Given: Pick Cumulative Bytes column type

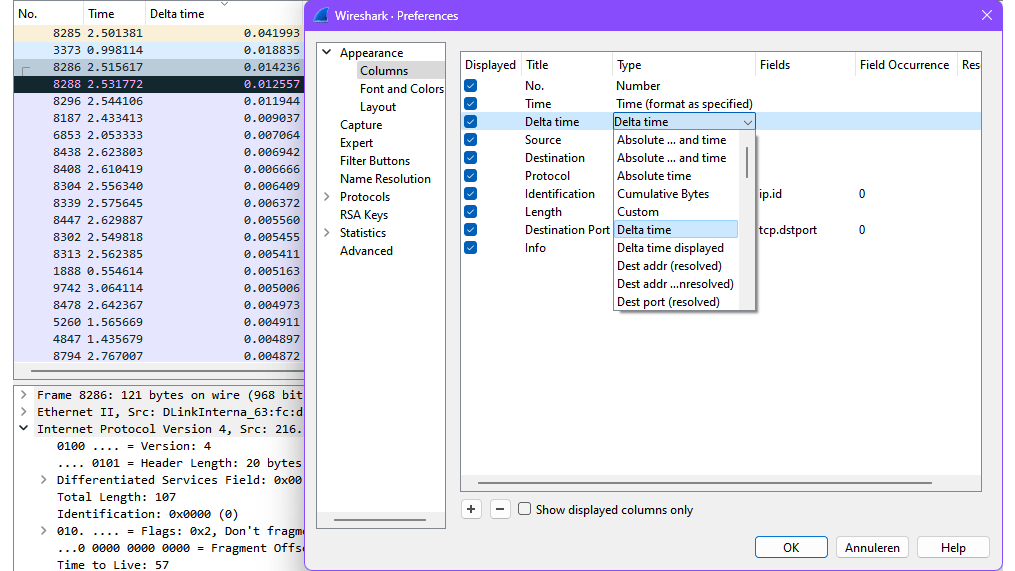Looking at the screenshot, I should point(662,194).
